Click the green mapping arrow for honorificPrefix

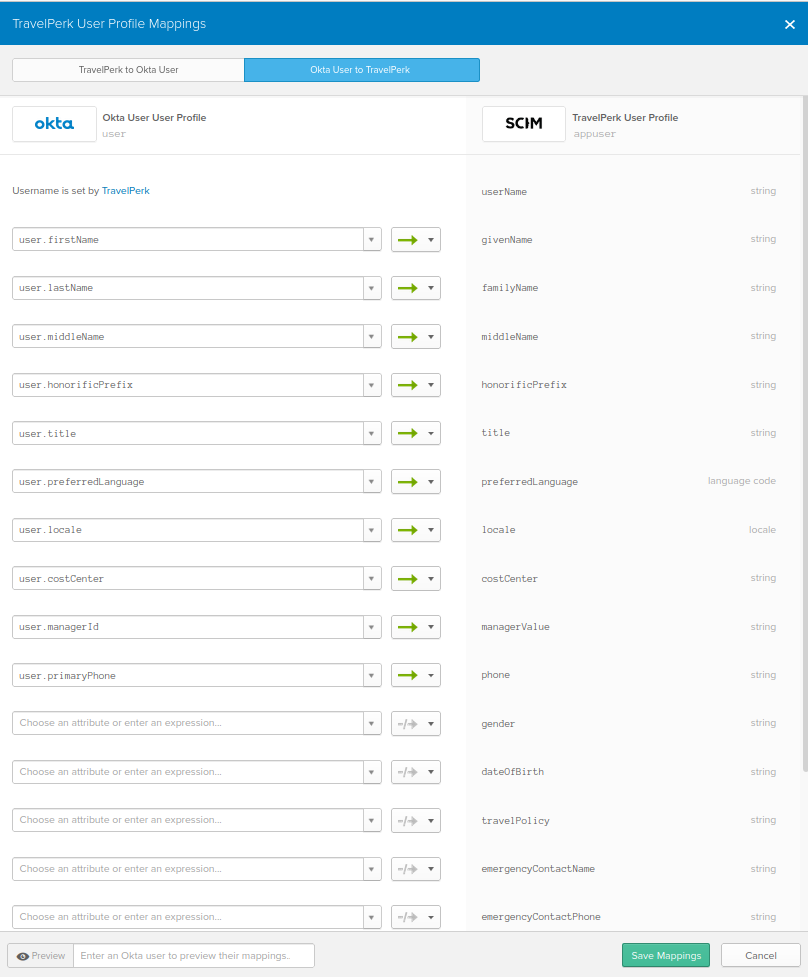click(x=407, y=385)
